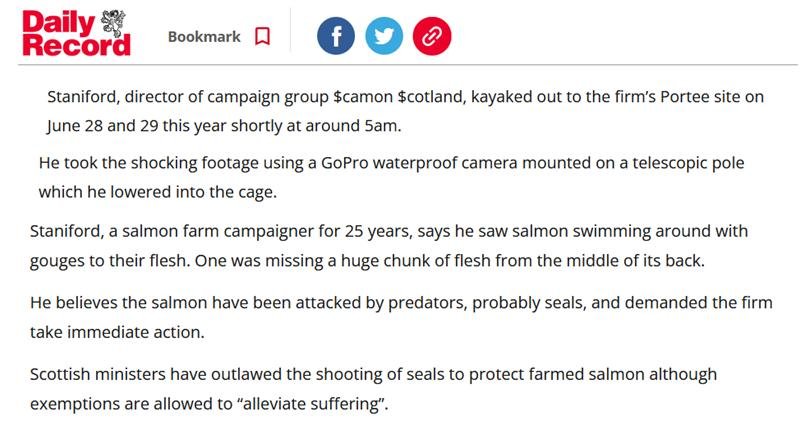Click the words "$camon $cotland" in the first paragraph
The width and height of the screenshot is (811, 436).
[x=400, y=97]
